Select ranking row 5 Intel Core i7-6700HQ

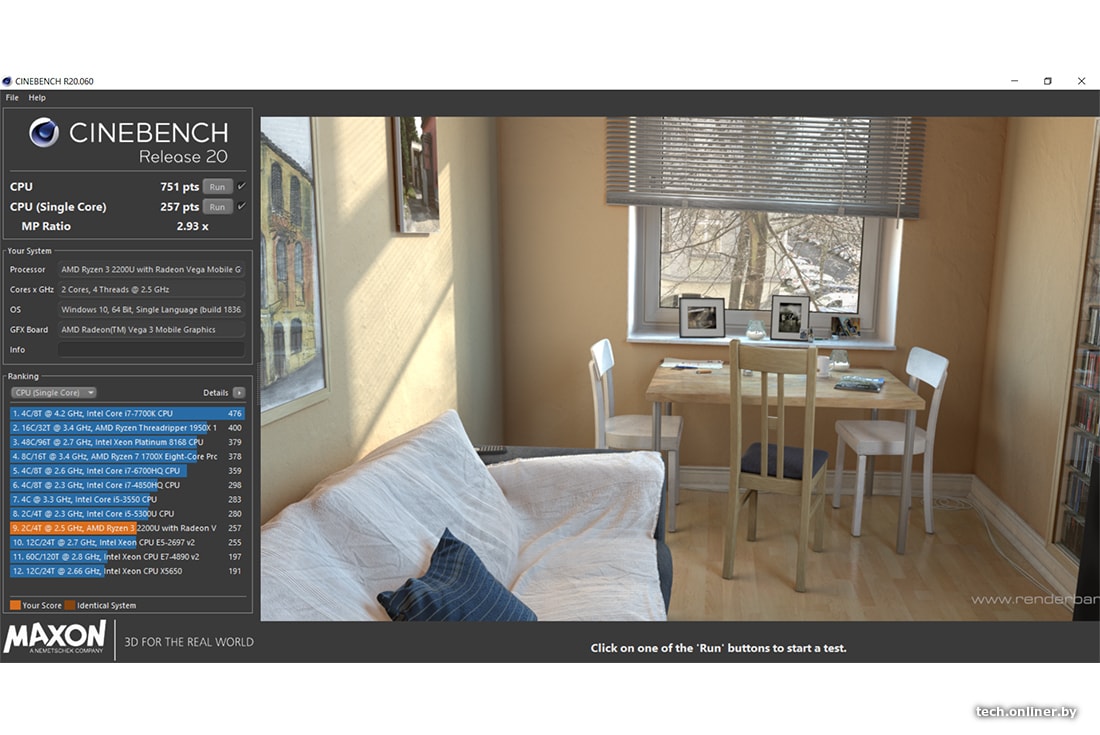coord(127,471)
